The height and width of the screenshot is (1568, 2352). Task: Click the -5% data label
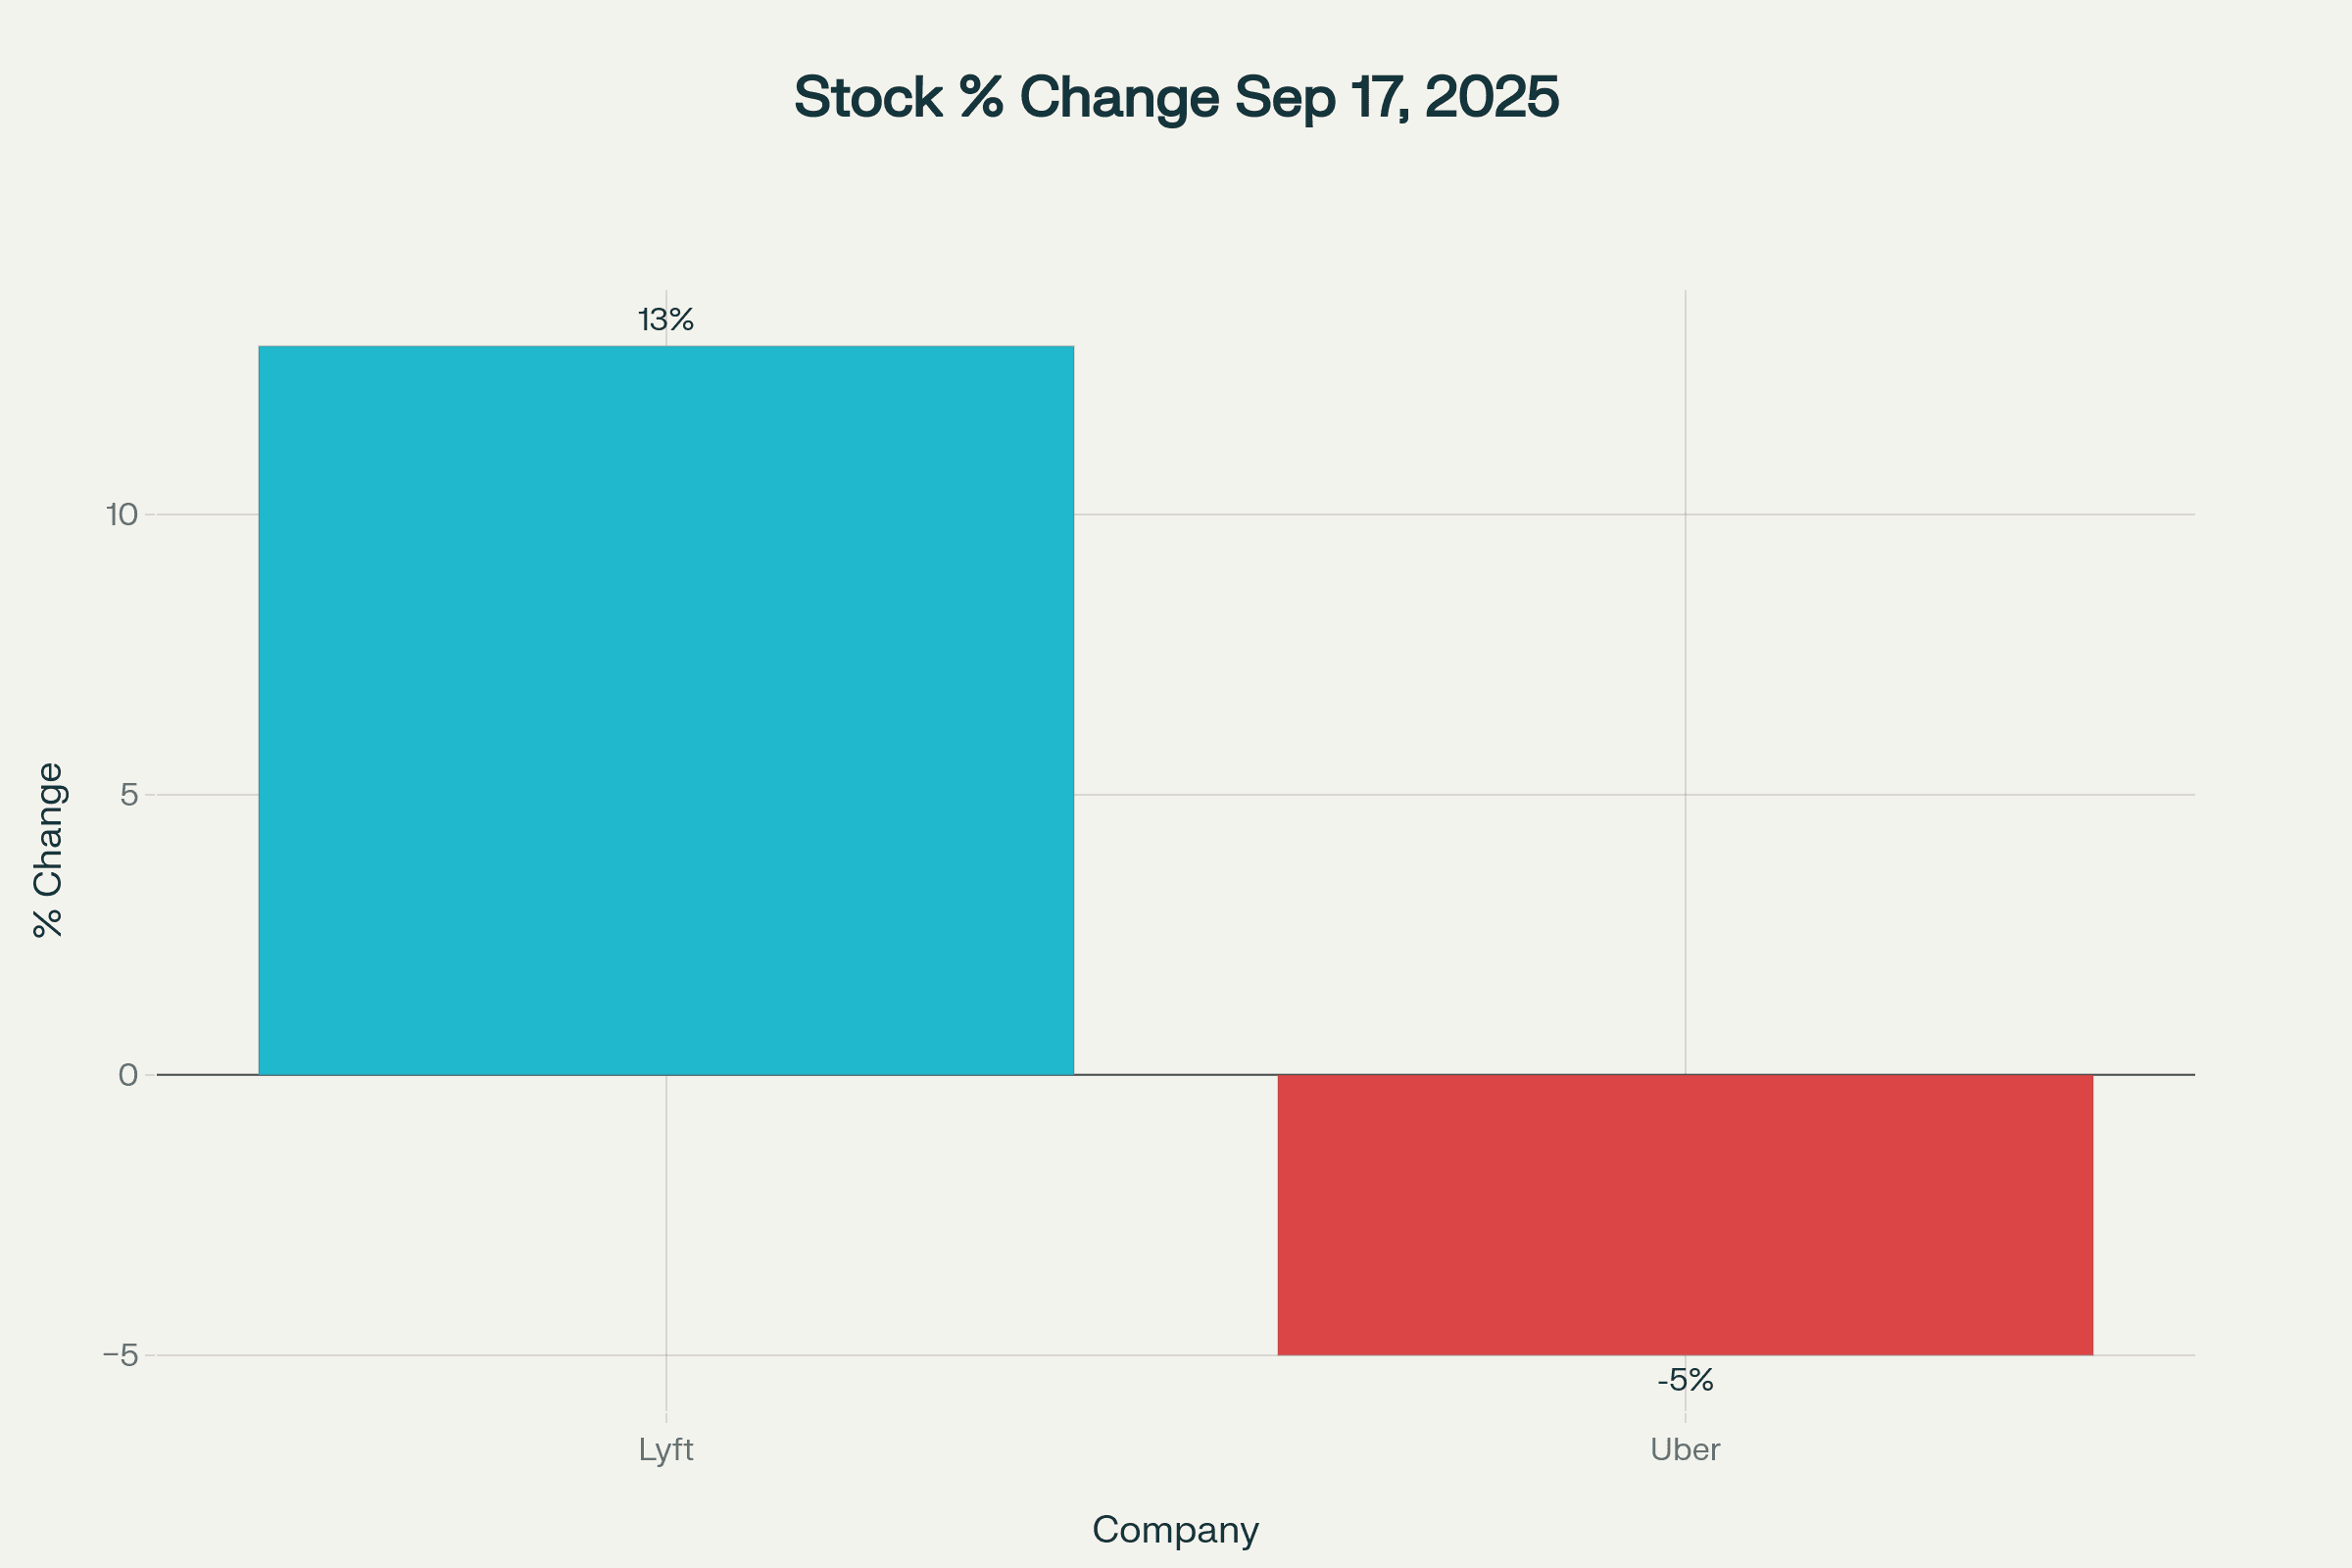coord(1685,1381)
